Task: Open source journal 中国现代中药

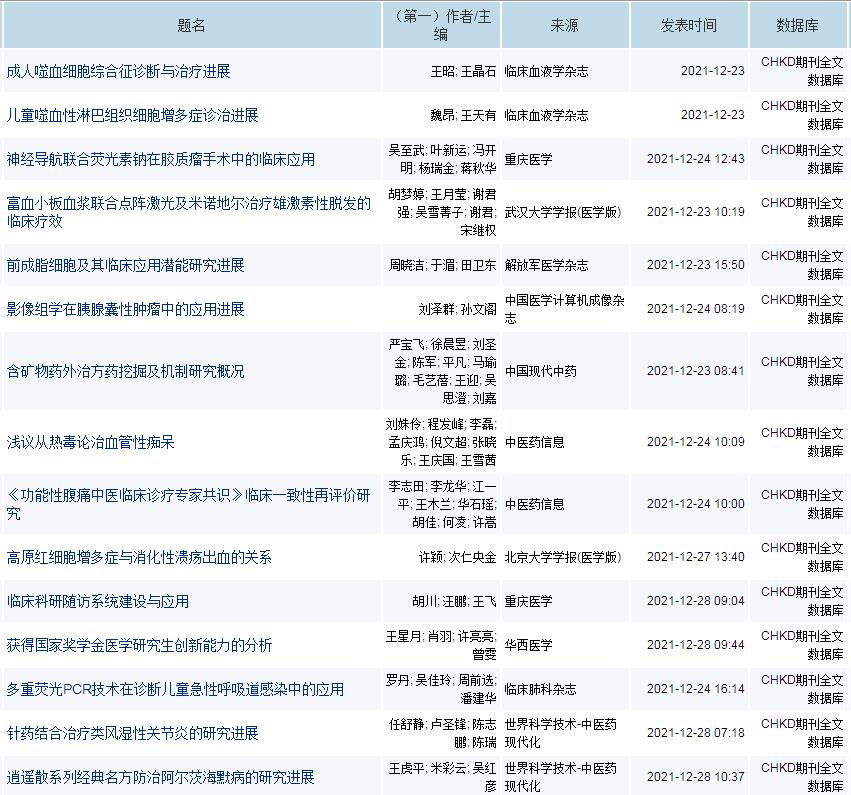Action: click(x=540, y=371)
